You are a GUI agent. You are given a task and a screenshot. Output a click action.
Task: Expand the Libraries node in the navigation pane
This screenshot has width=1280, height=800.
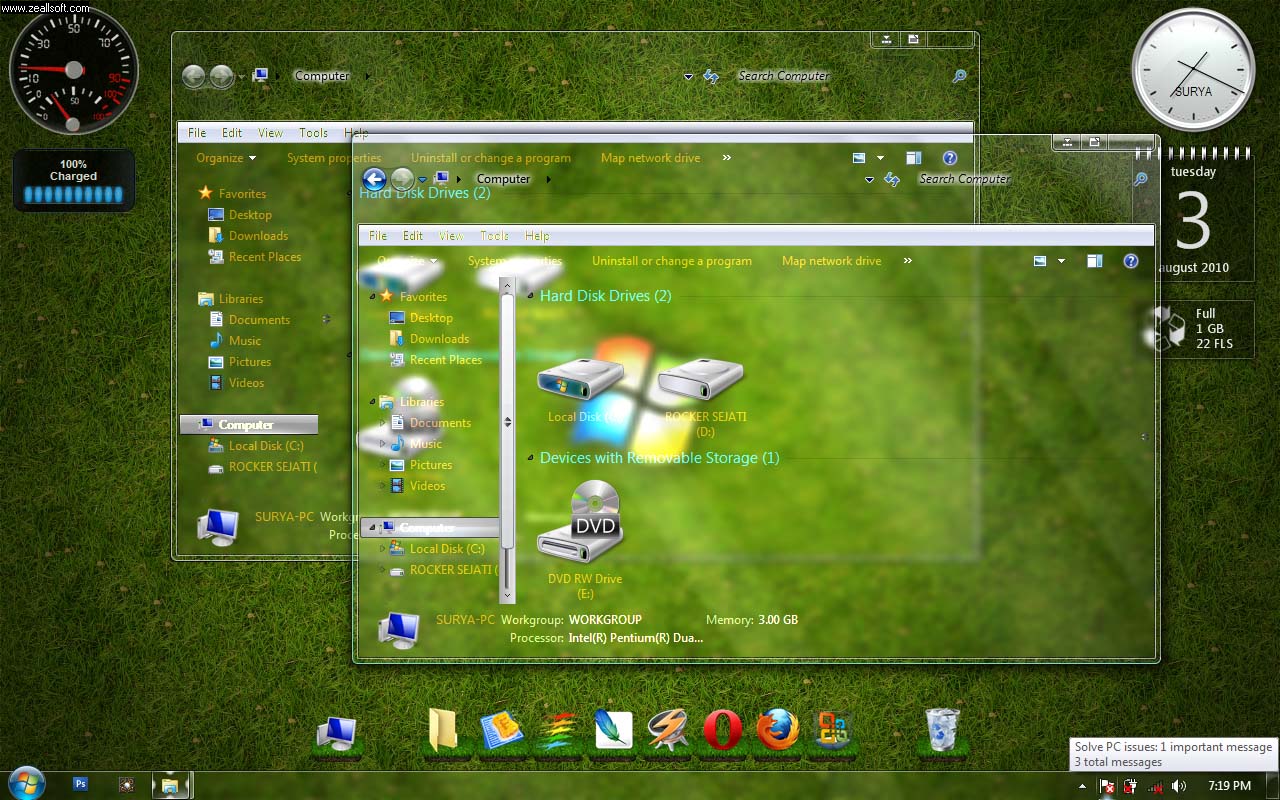(370, 401)
